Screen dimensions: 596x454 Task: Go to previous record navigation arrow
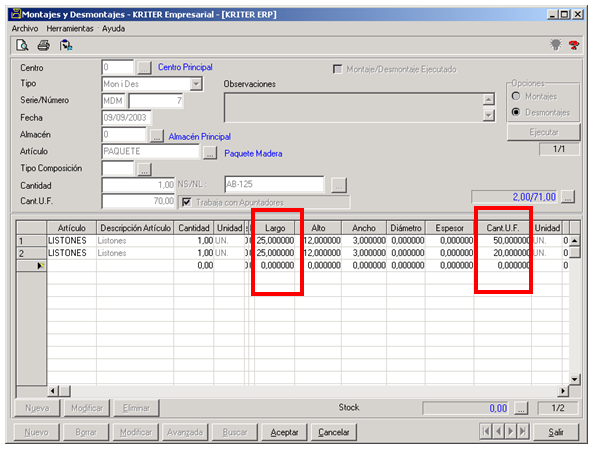pyautogui.click(x=498, y=432)
